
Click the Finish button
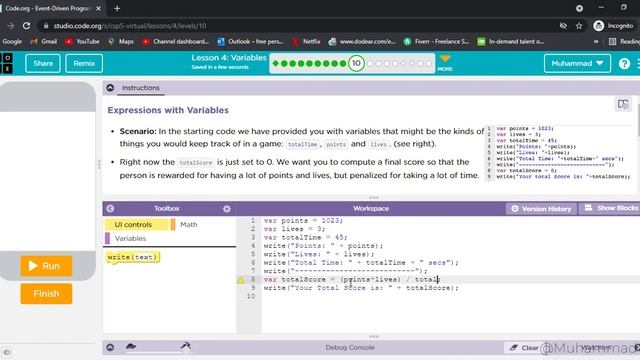pos(46,293)
